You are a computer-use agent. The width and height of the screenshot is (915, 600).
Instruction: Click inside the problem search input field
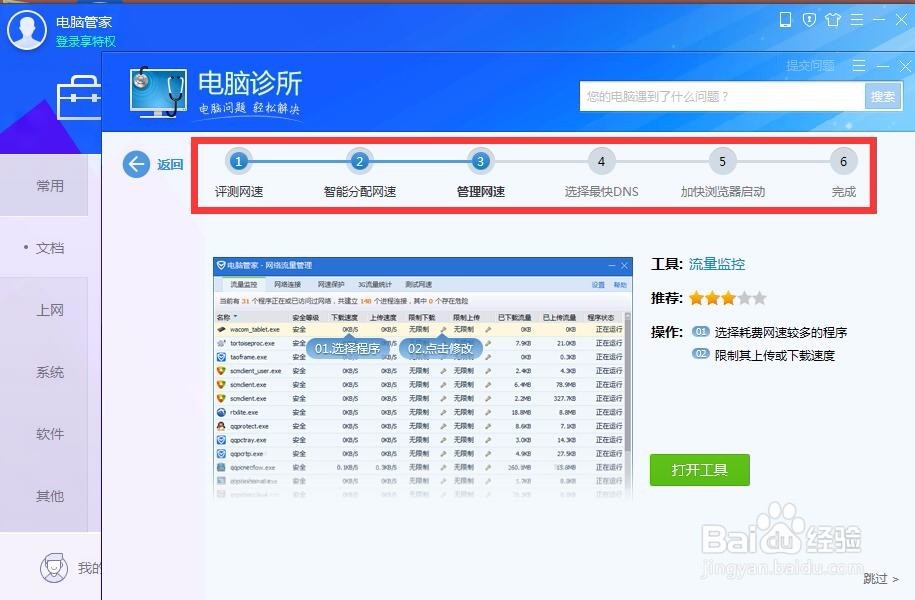point(720,96)
